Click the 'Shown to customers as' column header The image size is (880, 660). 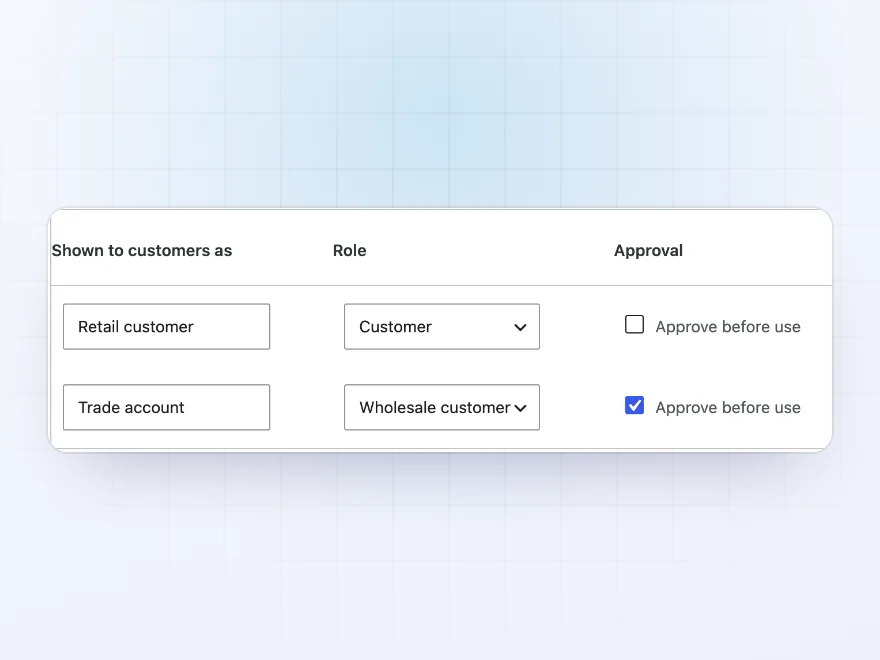142,250
